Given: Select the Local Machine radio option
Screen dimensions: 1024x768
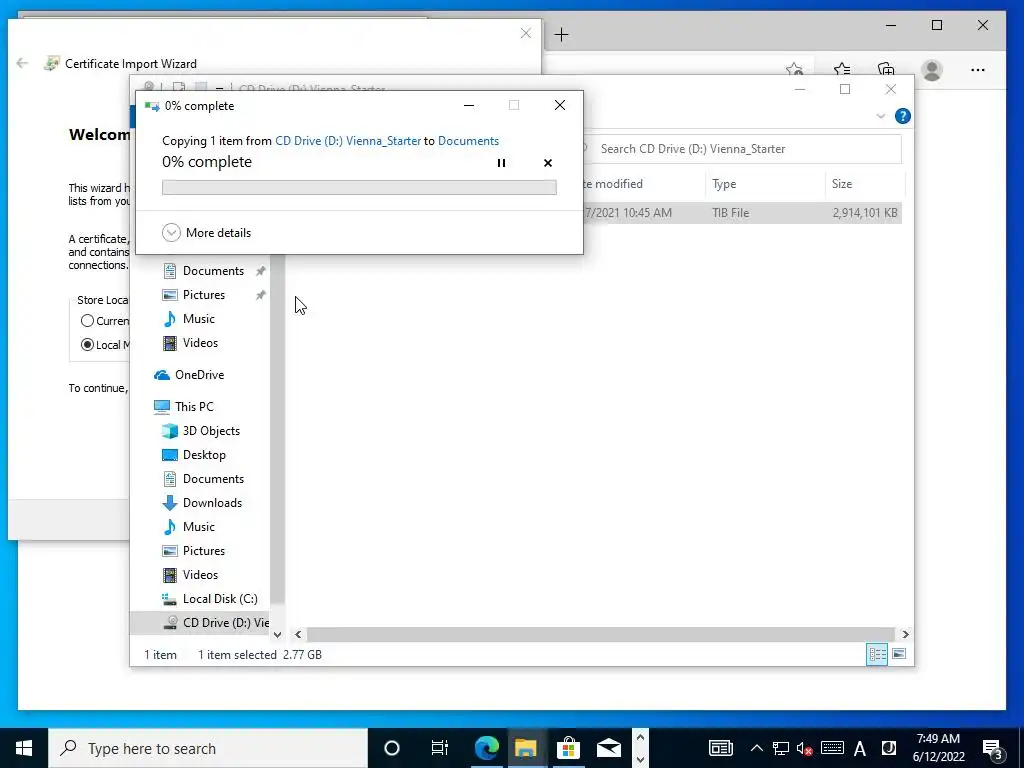Looking at the screenshot, I should click(88, 345).
